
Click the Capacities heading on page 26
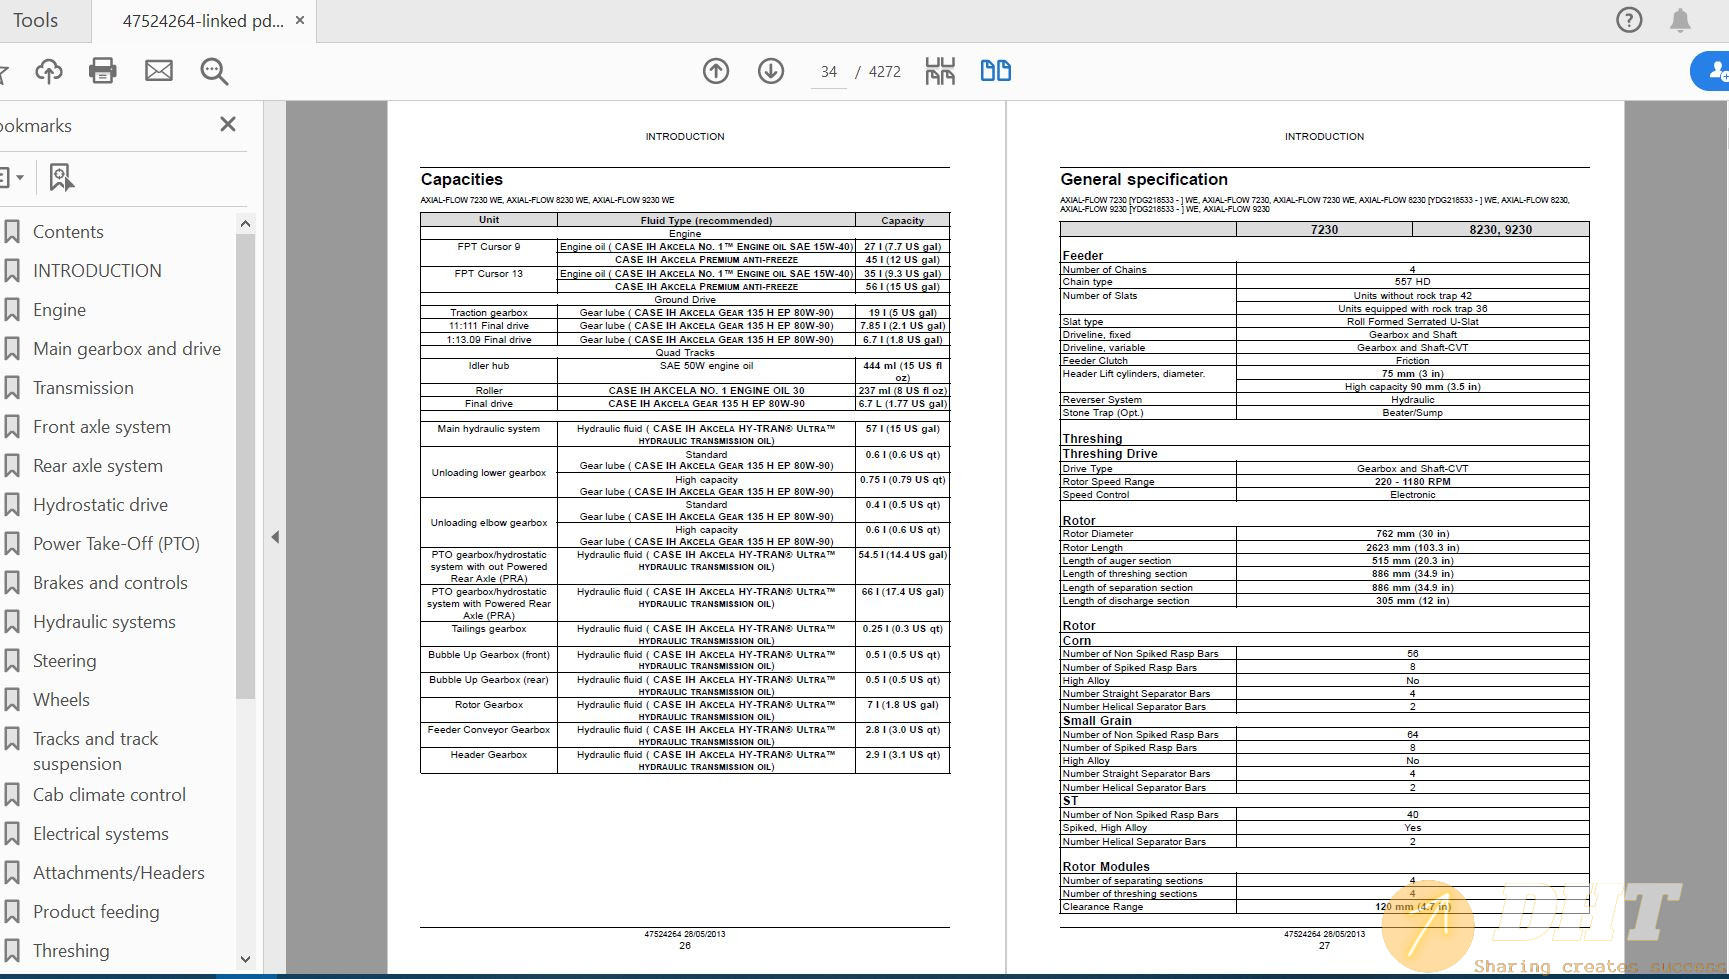461,179
